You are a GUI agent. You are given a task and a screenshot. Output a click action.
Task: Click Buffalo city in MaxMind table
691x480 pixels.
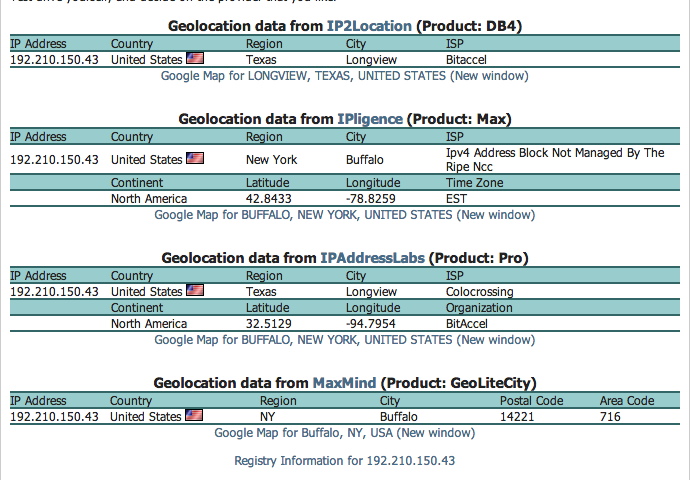(x=399, y=417)
